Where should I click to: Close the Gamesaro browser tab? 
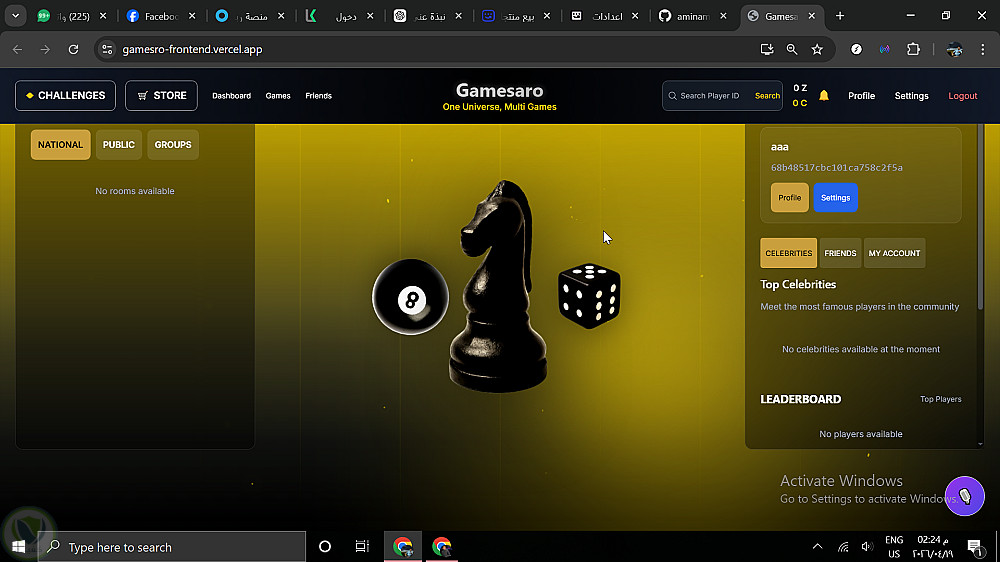click(x=811, y=16)
